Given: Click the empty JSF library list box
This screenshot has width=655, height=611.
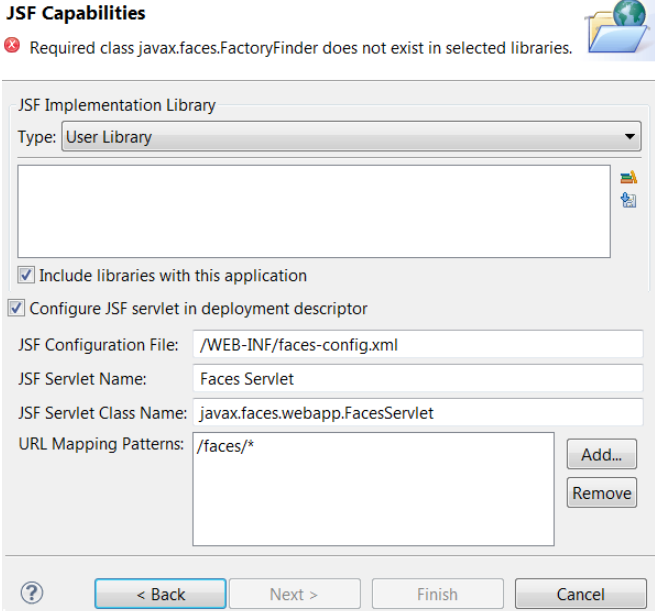Looking at the screenshot, I should tap(314, 211).
